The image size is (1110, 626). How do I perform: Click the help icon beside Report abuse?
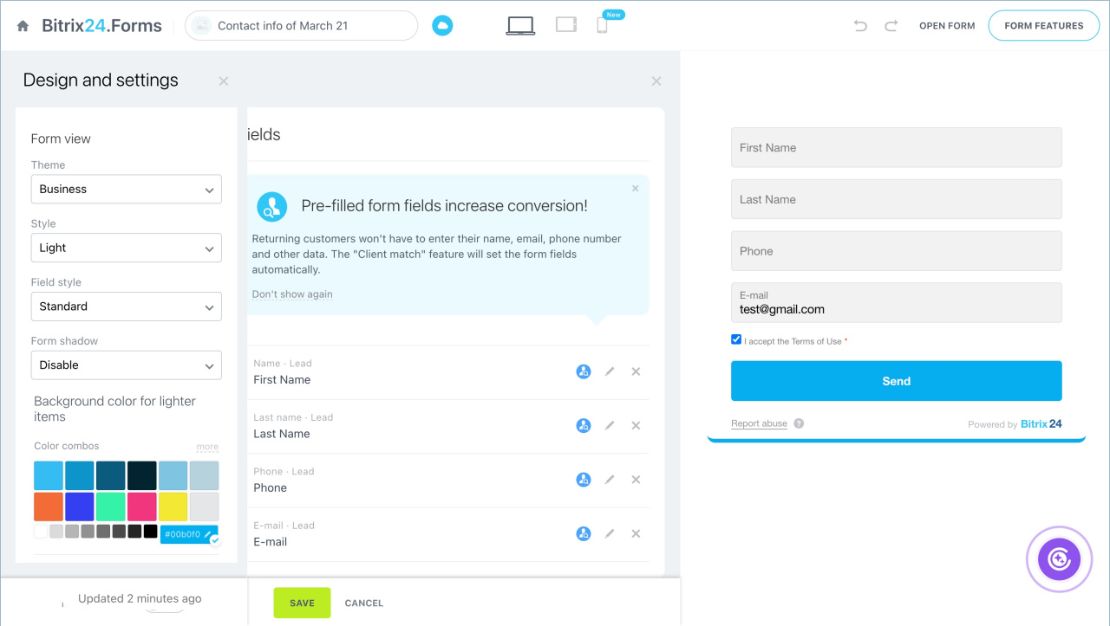(x=799, y=423)
